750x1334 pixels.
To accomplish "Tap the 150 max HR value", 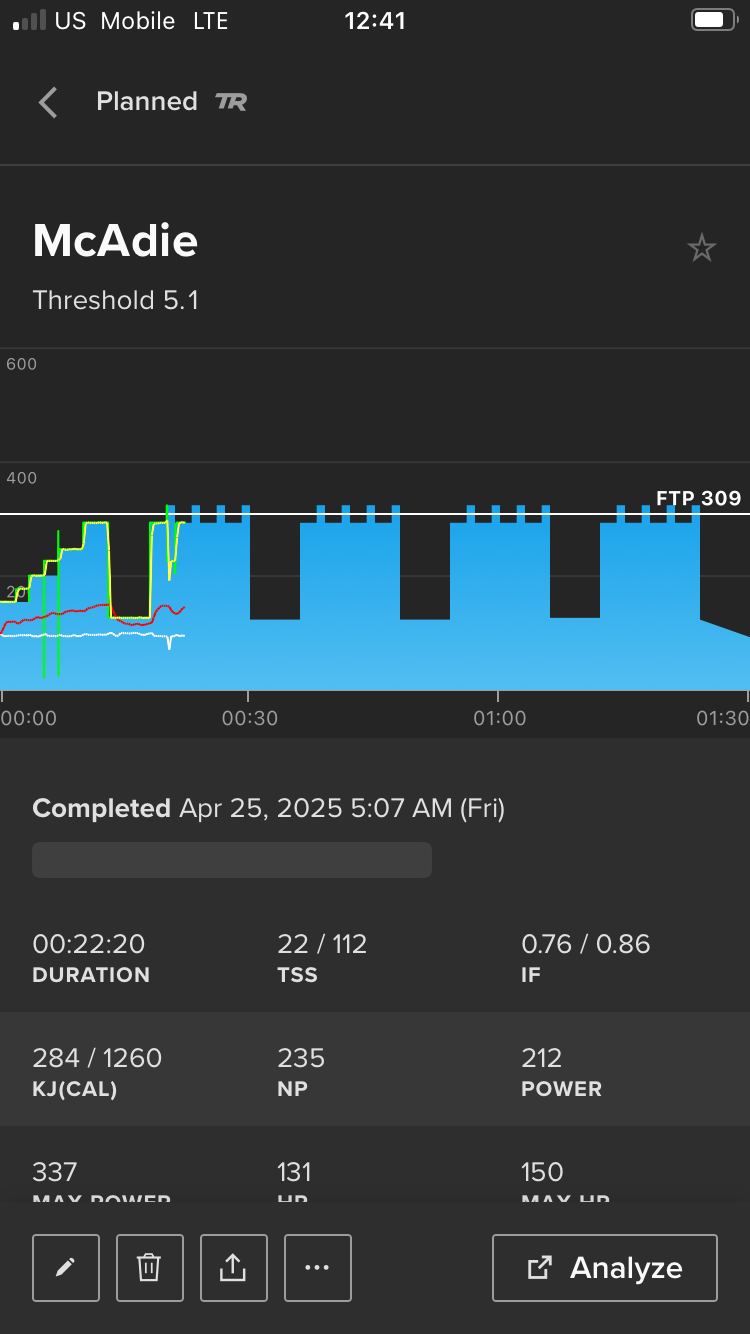I will point(542,1172).
